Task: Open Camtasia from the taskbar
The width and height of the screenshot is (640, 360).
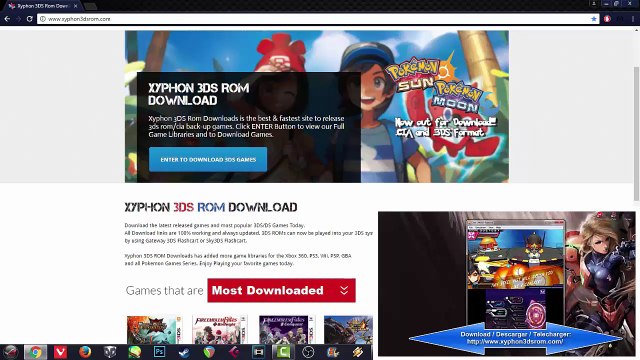Action: [283, 352]
